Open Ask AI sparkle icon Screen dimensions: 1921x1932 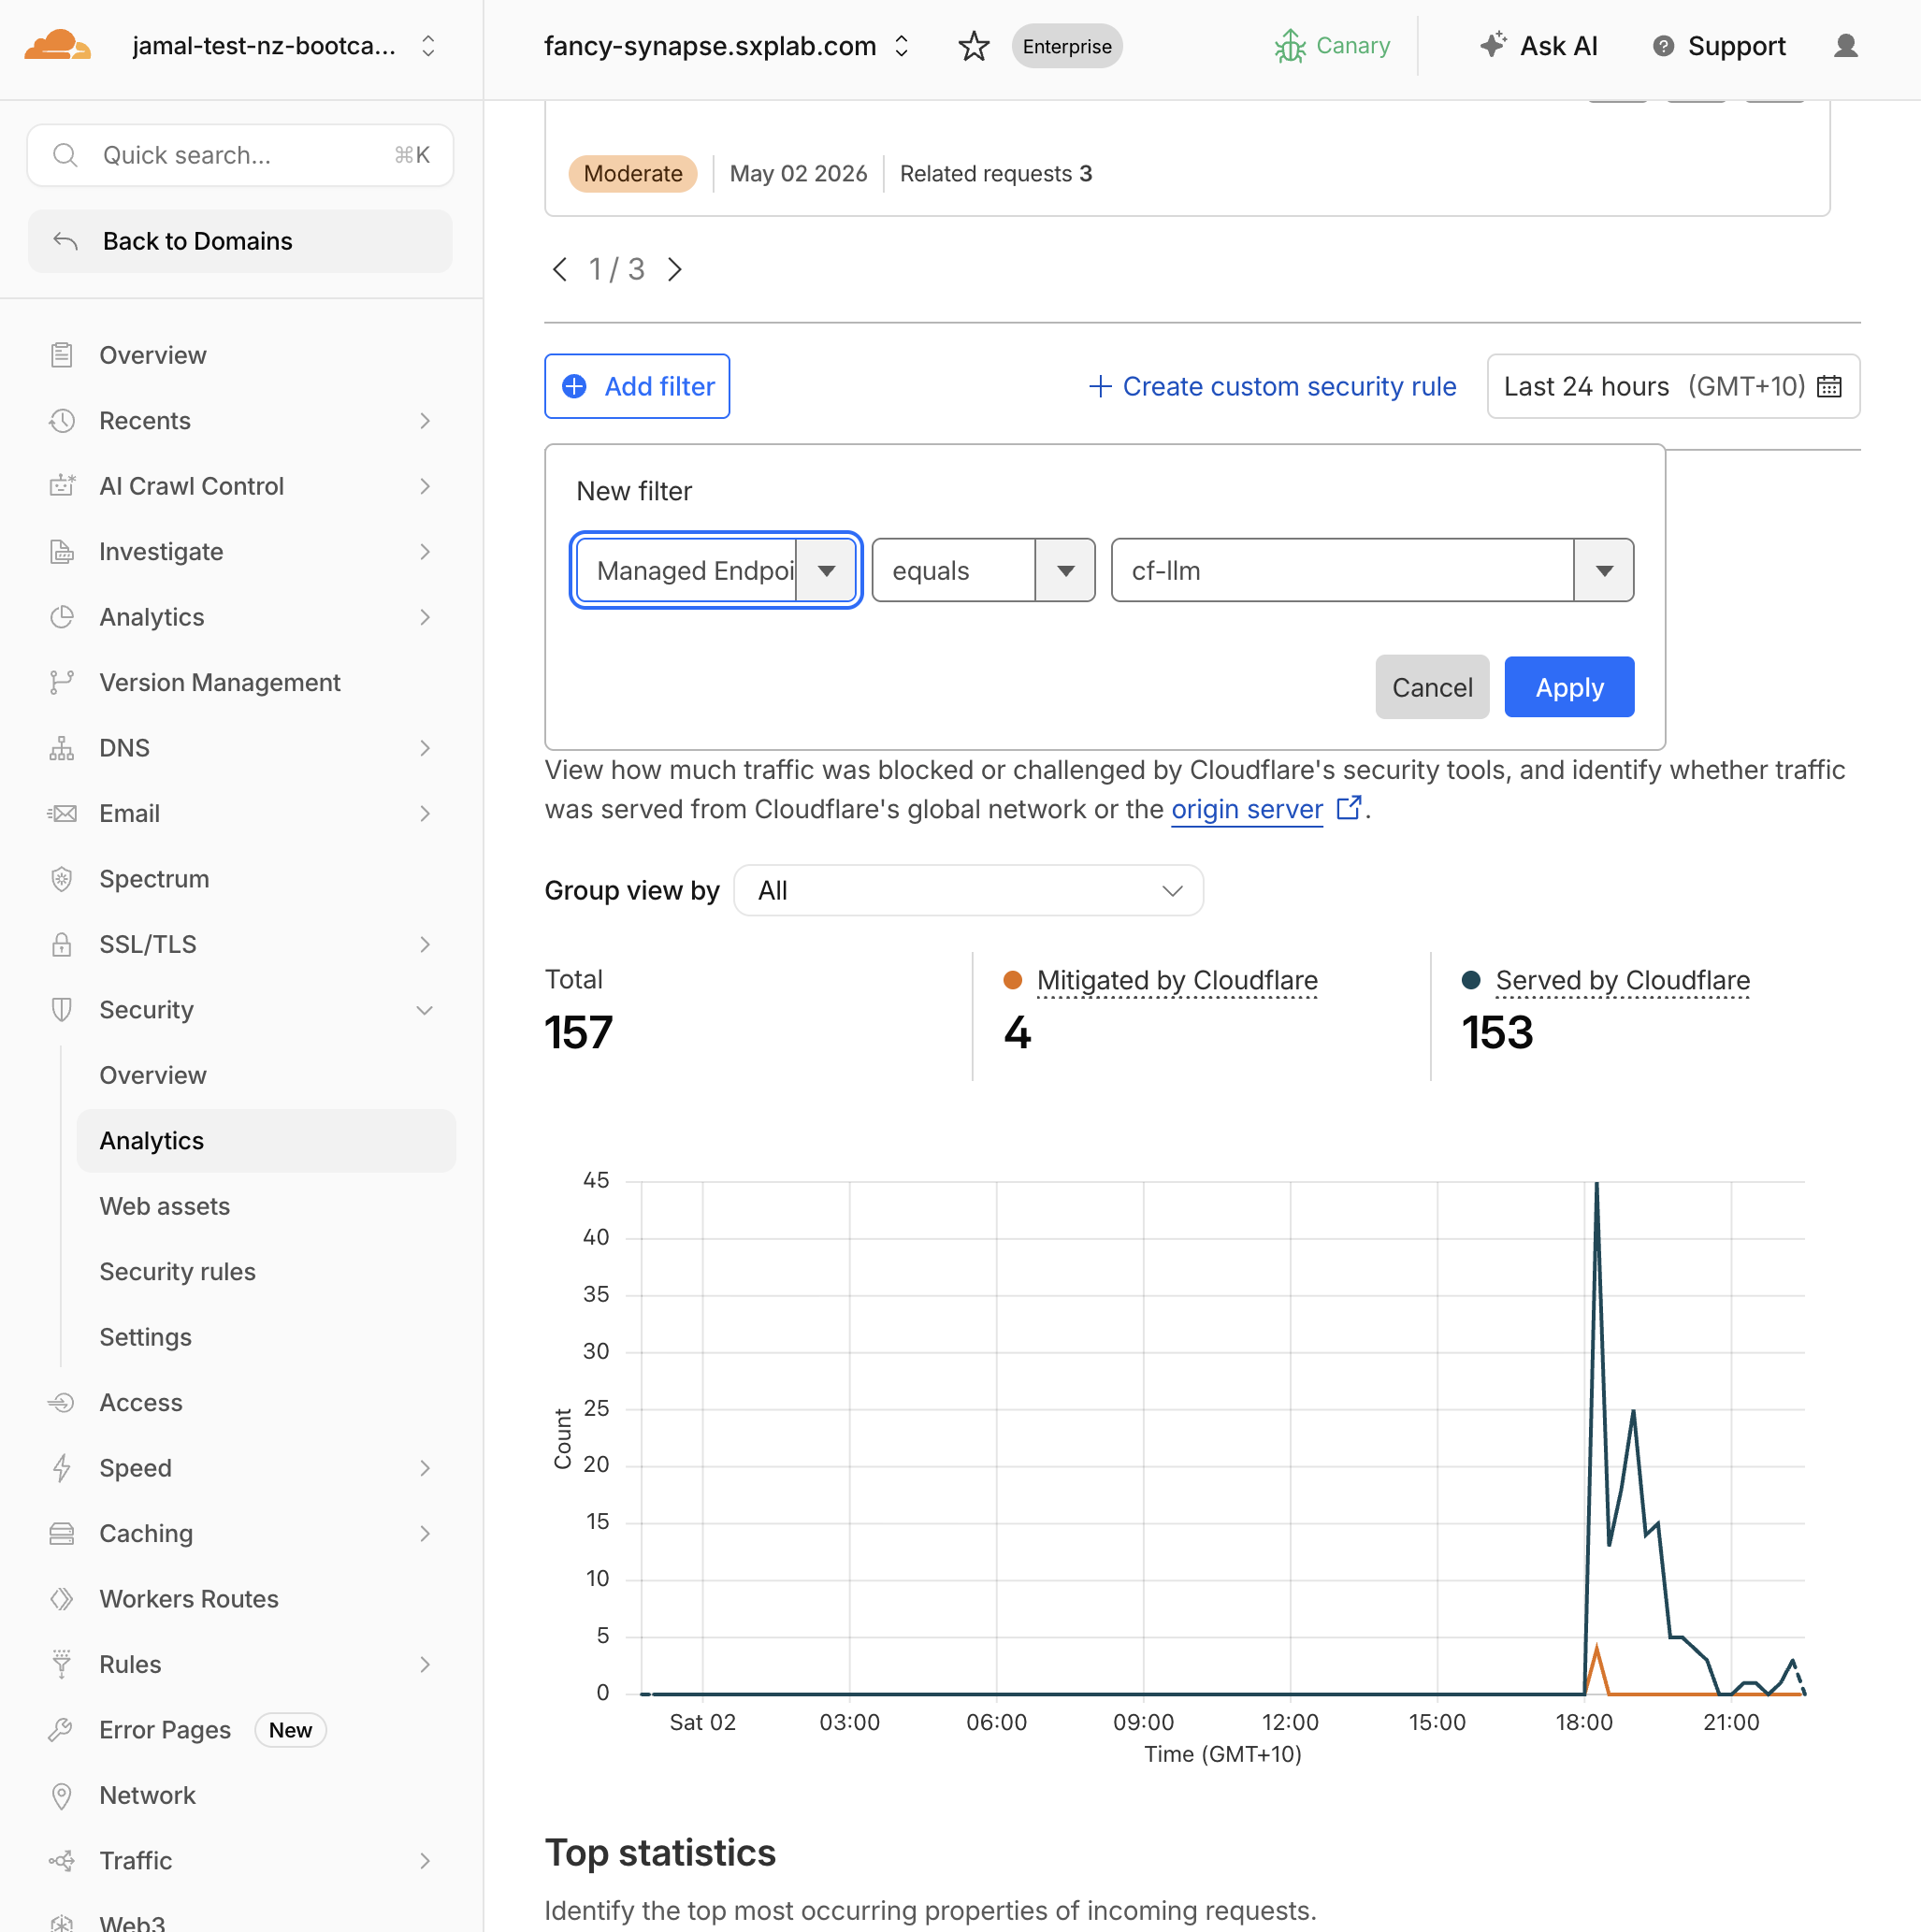(1493, 45)
